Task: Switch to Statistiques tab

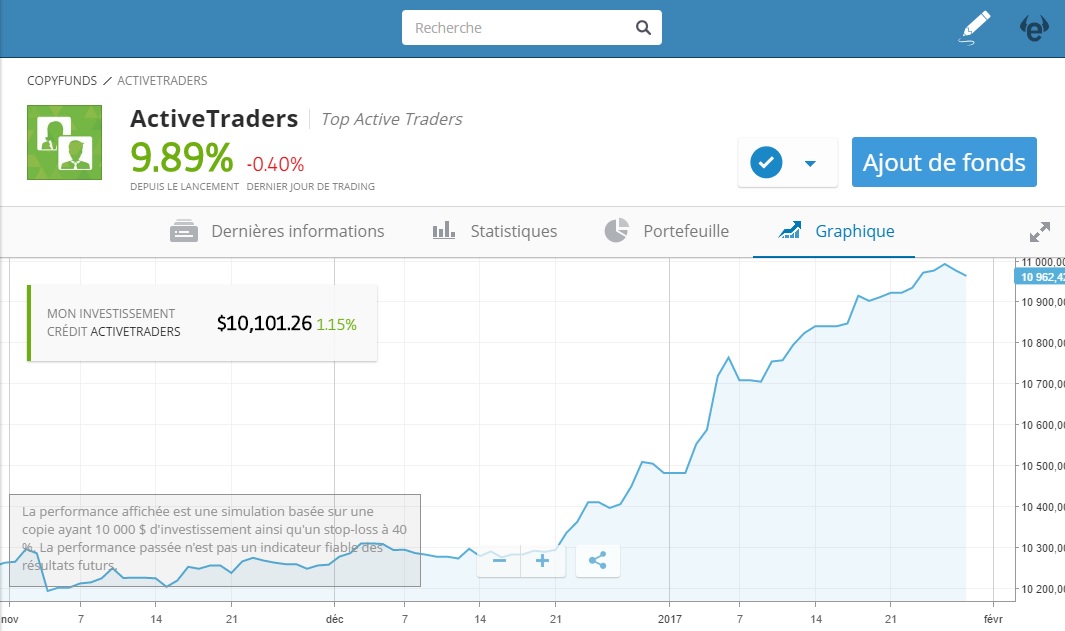Action: point(495,231)
